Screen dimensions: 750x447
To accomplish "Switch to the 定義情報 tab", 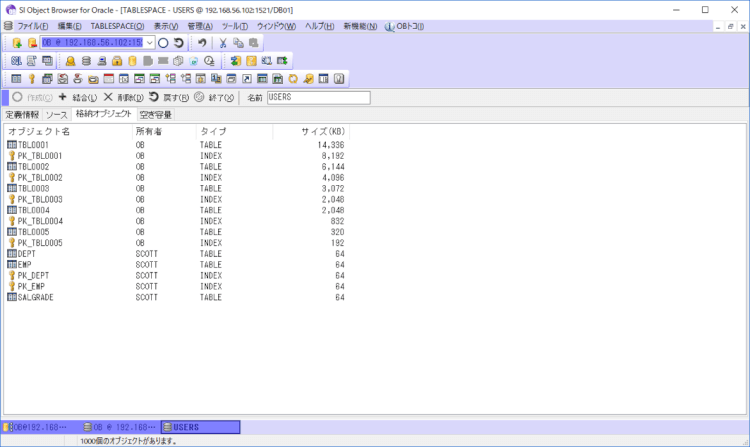I will click(x=22, y=115).
